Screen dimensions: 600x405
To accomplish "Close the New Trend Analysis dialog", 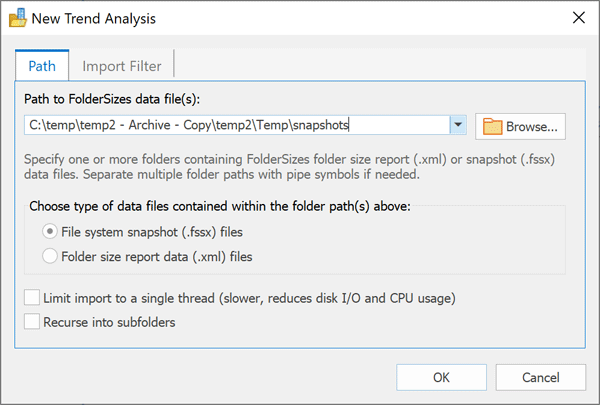I will 577,19.
